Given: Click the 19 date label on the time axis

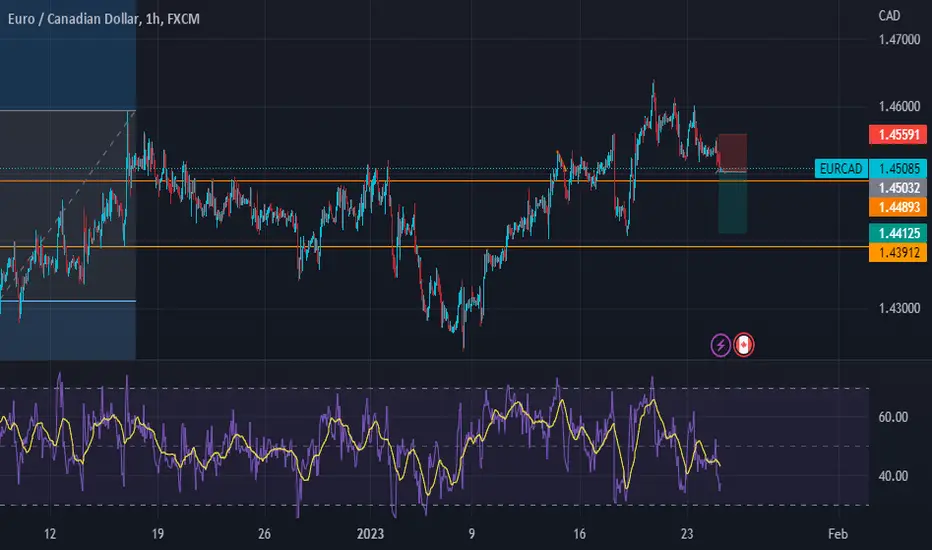Looking at the screenshot, I should (158, 534).
